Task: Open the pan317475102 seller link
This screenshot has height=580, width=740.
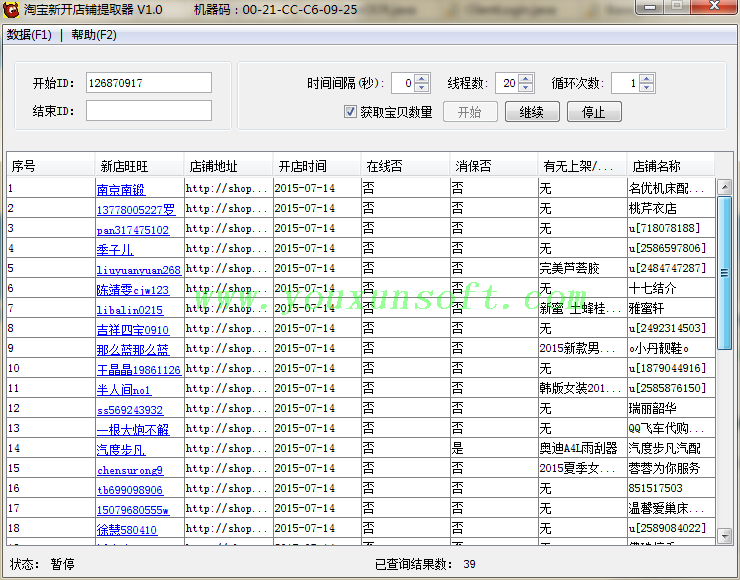Action: [133, 230]
